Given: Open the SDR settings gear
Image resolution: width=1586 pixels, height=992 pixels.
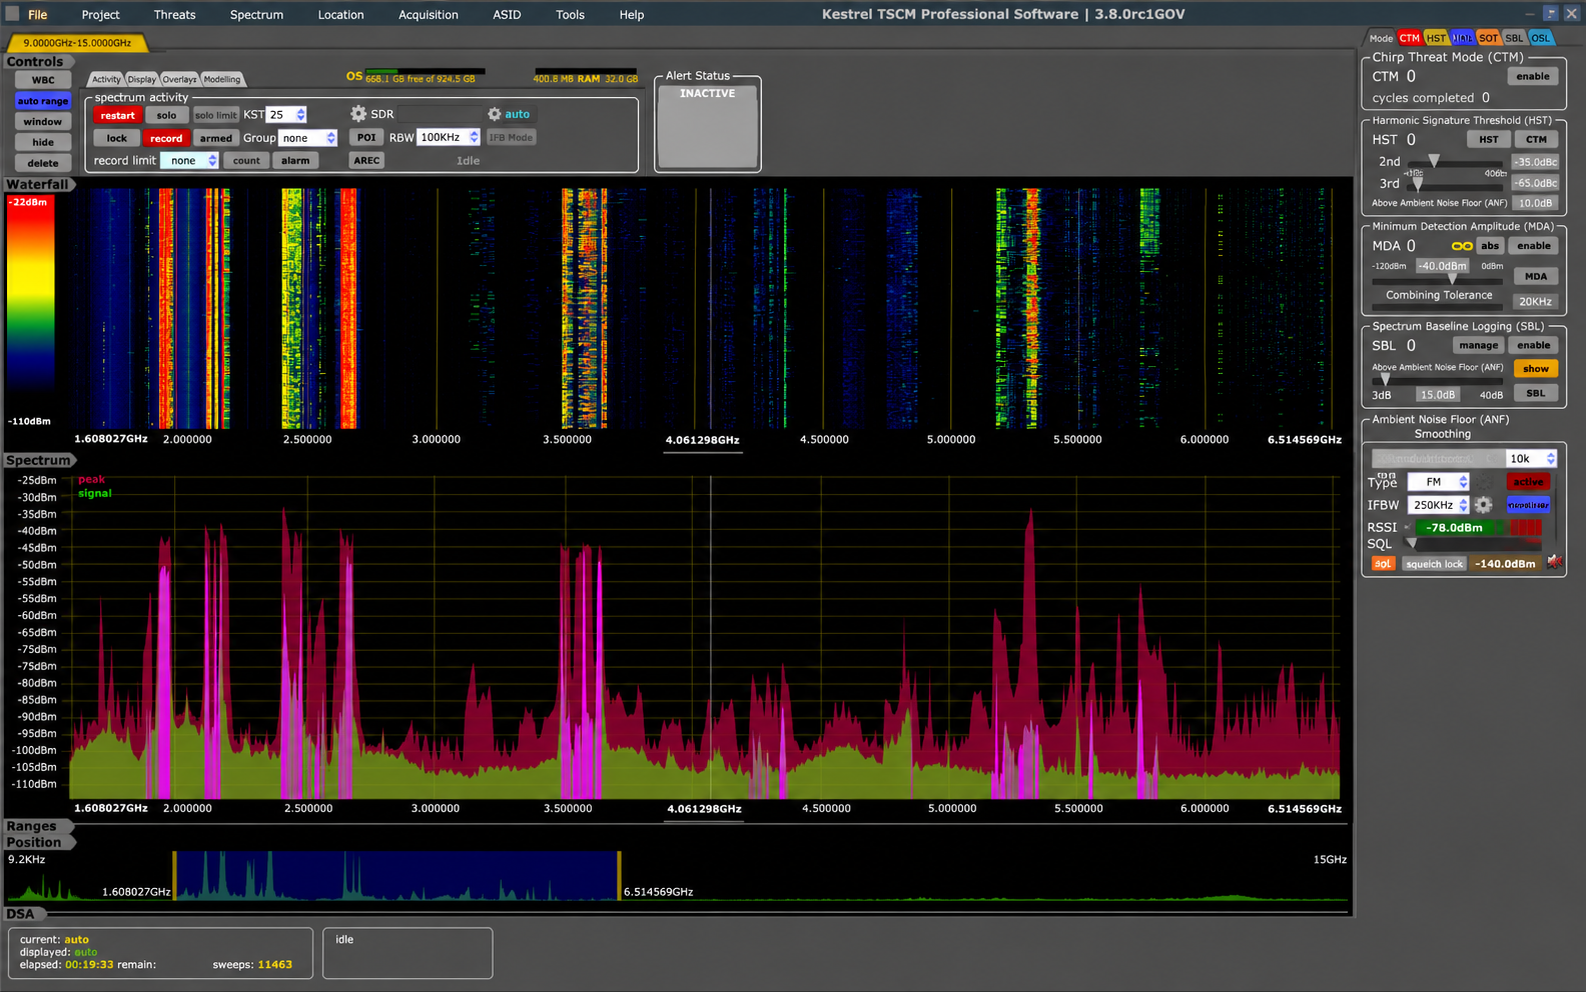Looking at the screenshot, I should 358,114.
